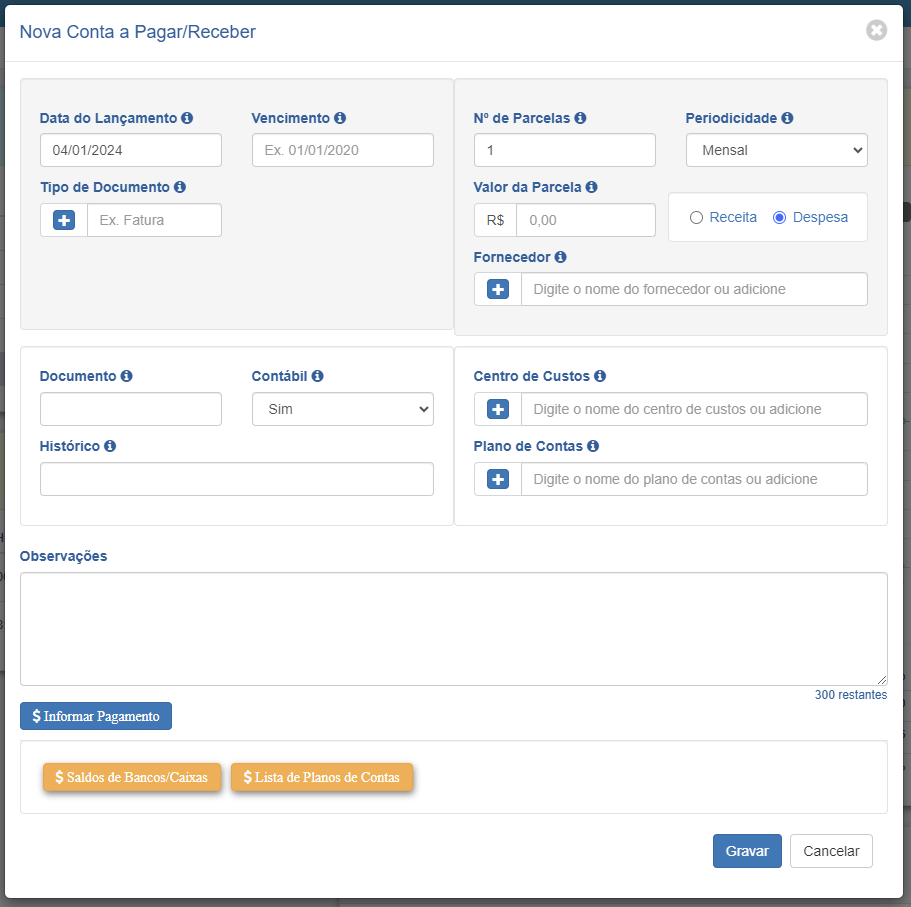Select the Despesa radio option
911x907 pixels.
(x=780, y=218)
